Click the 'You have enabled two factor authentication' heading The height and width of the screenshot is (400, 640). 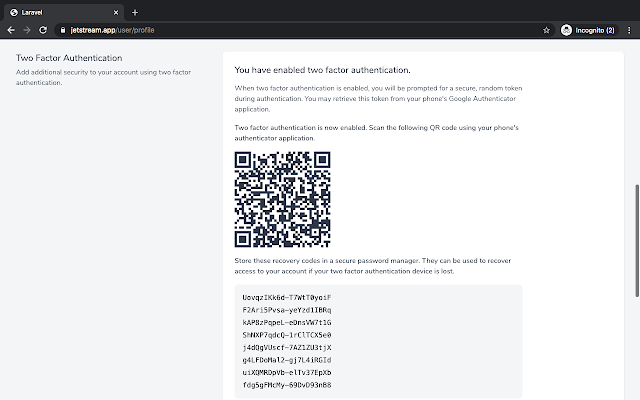click(x=322, y=70)
